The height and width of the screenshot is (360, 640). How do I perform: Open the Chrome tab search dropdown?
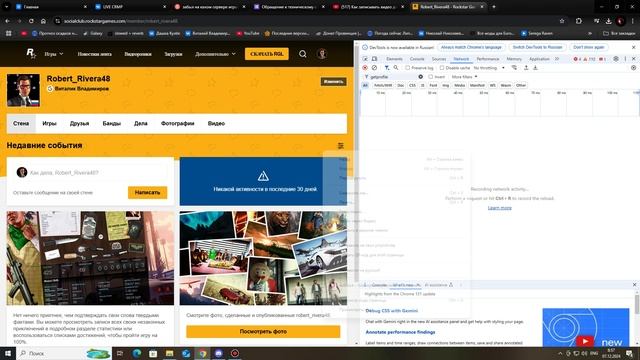pos(7,7)
